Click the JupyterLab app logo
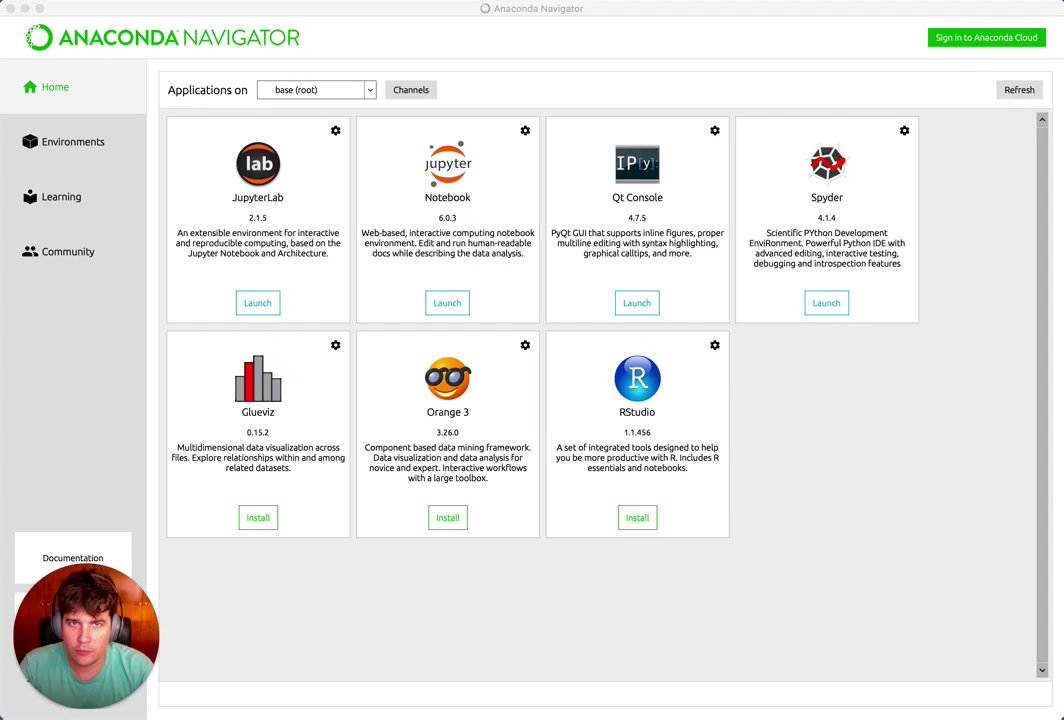The width and height of the screenshot is (1064, 720). point(258,164)
